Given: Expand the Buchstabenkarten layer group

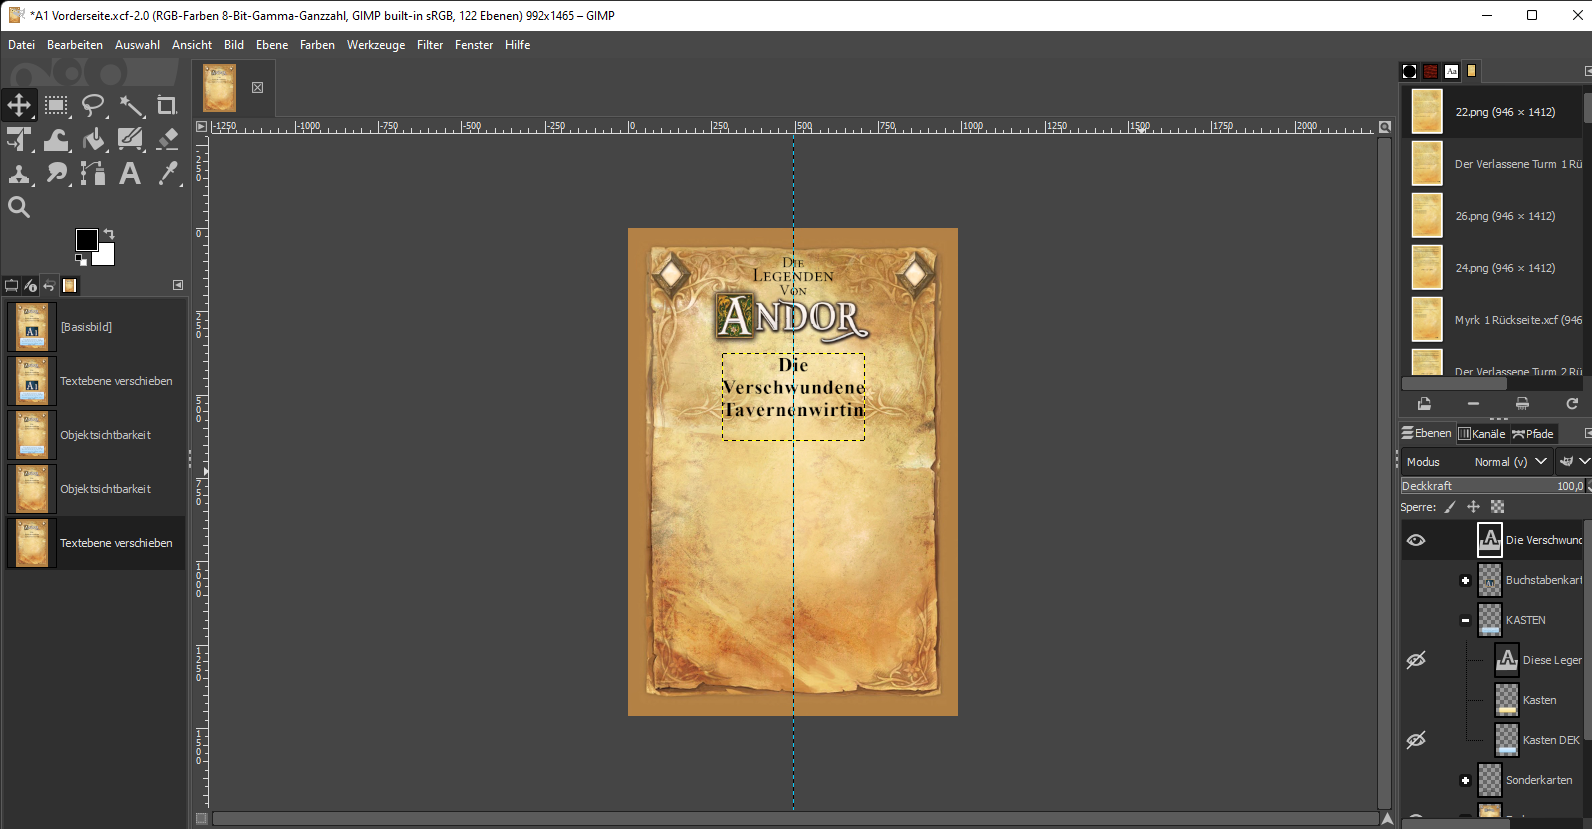Looking at the screenshot, I should pyautogui.click(x=1465, y=580).
